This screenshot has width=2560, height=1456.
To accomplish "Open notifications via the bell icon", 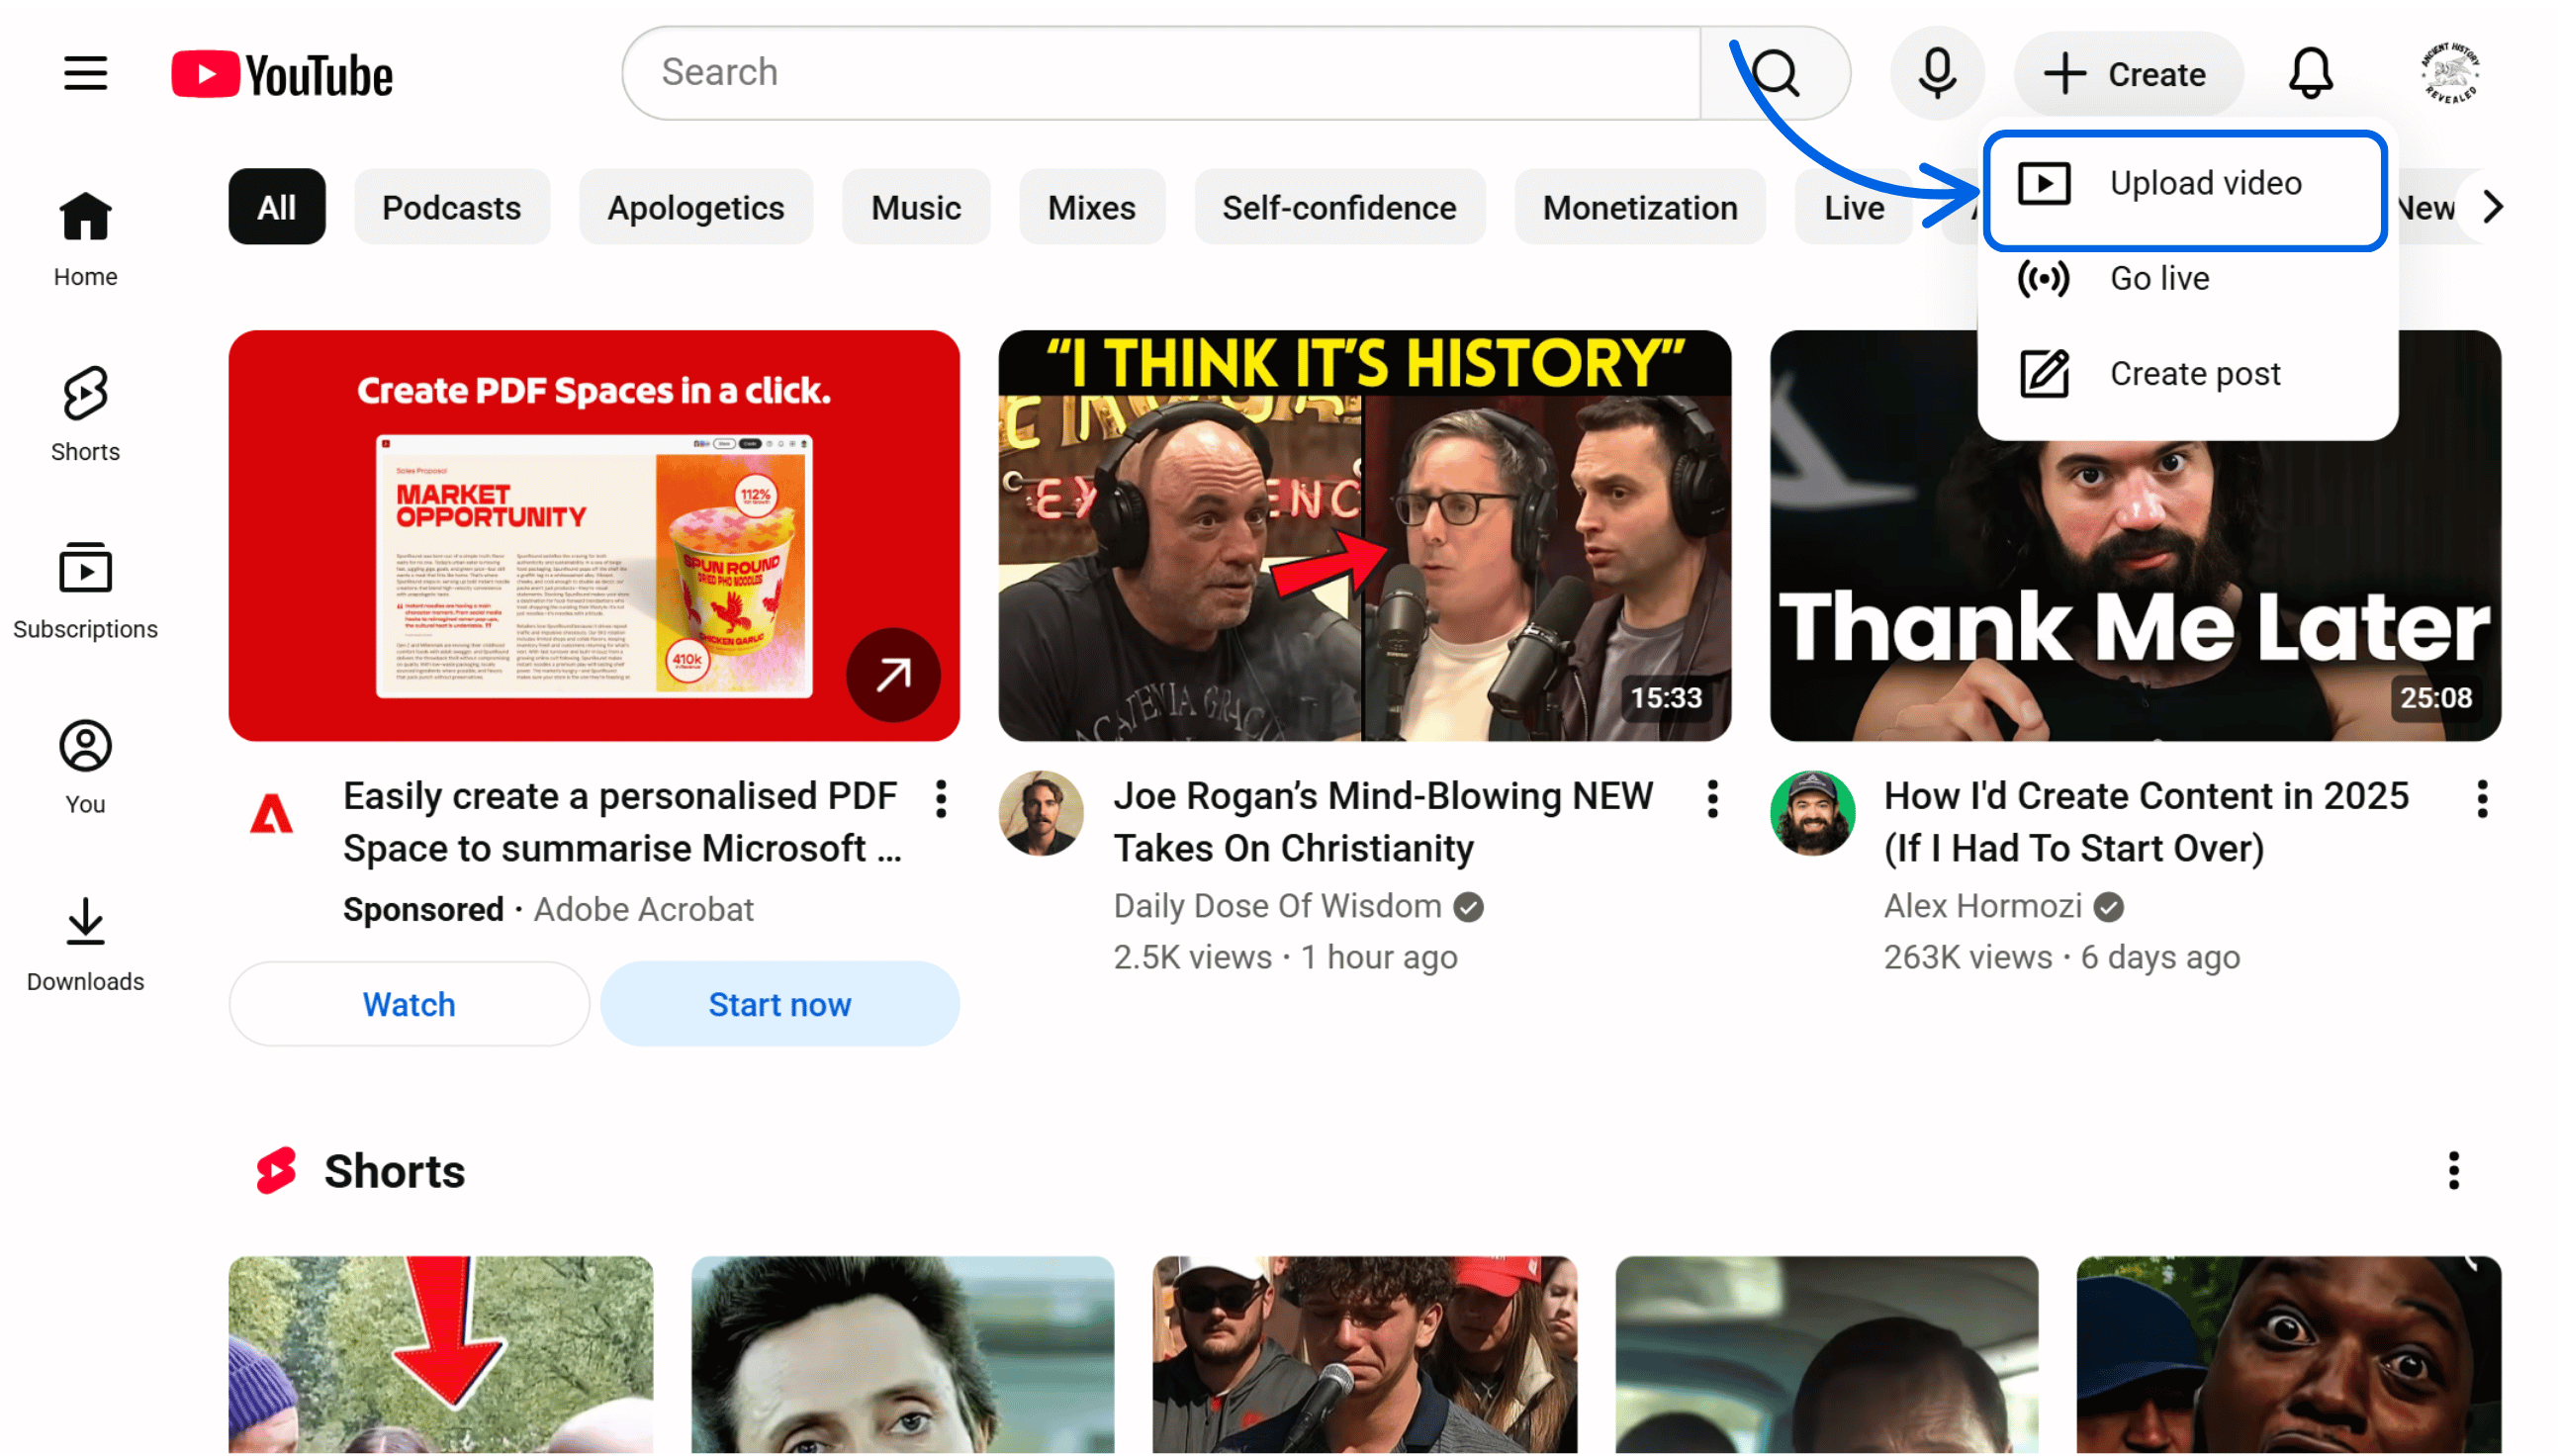I will [2311, 72].
